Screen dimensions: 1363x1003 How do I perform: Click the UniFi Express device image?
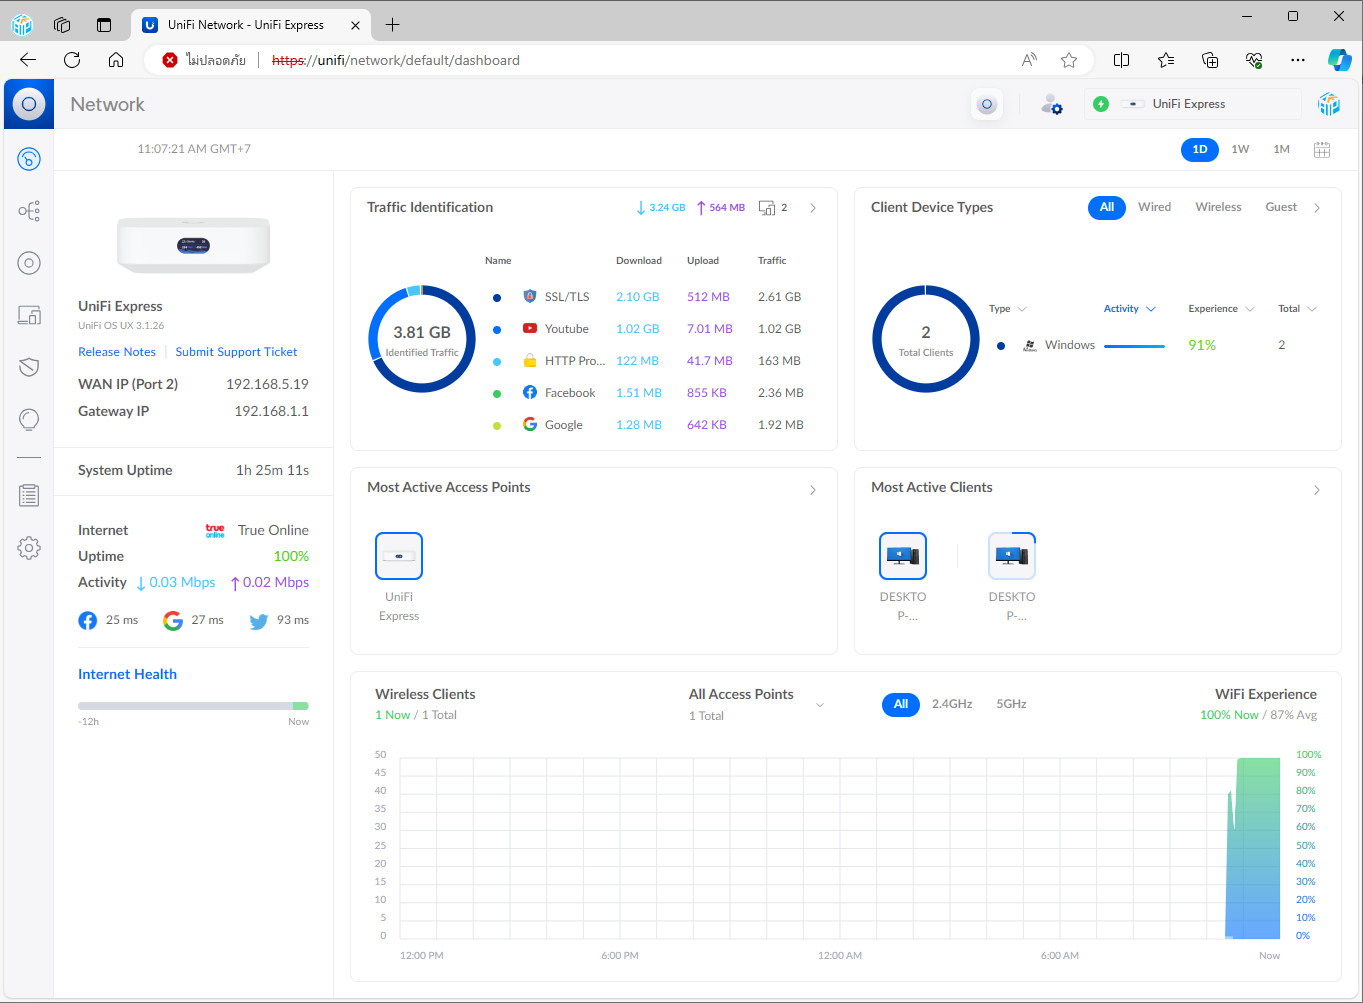(193, 244)
